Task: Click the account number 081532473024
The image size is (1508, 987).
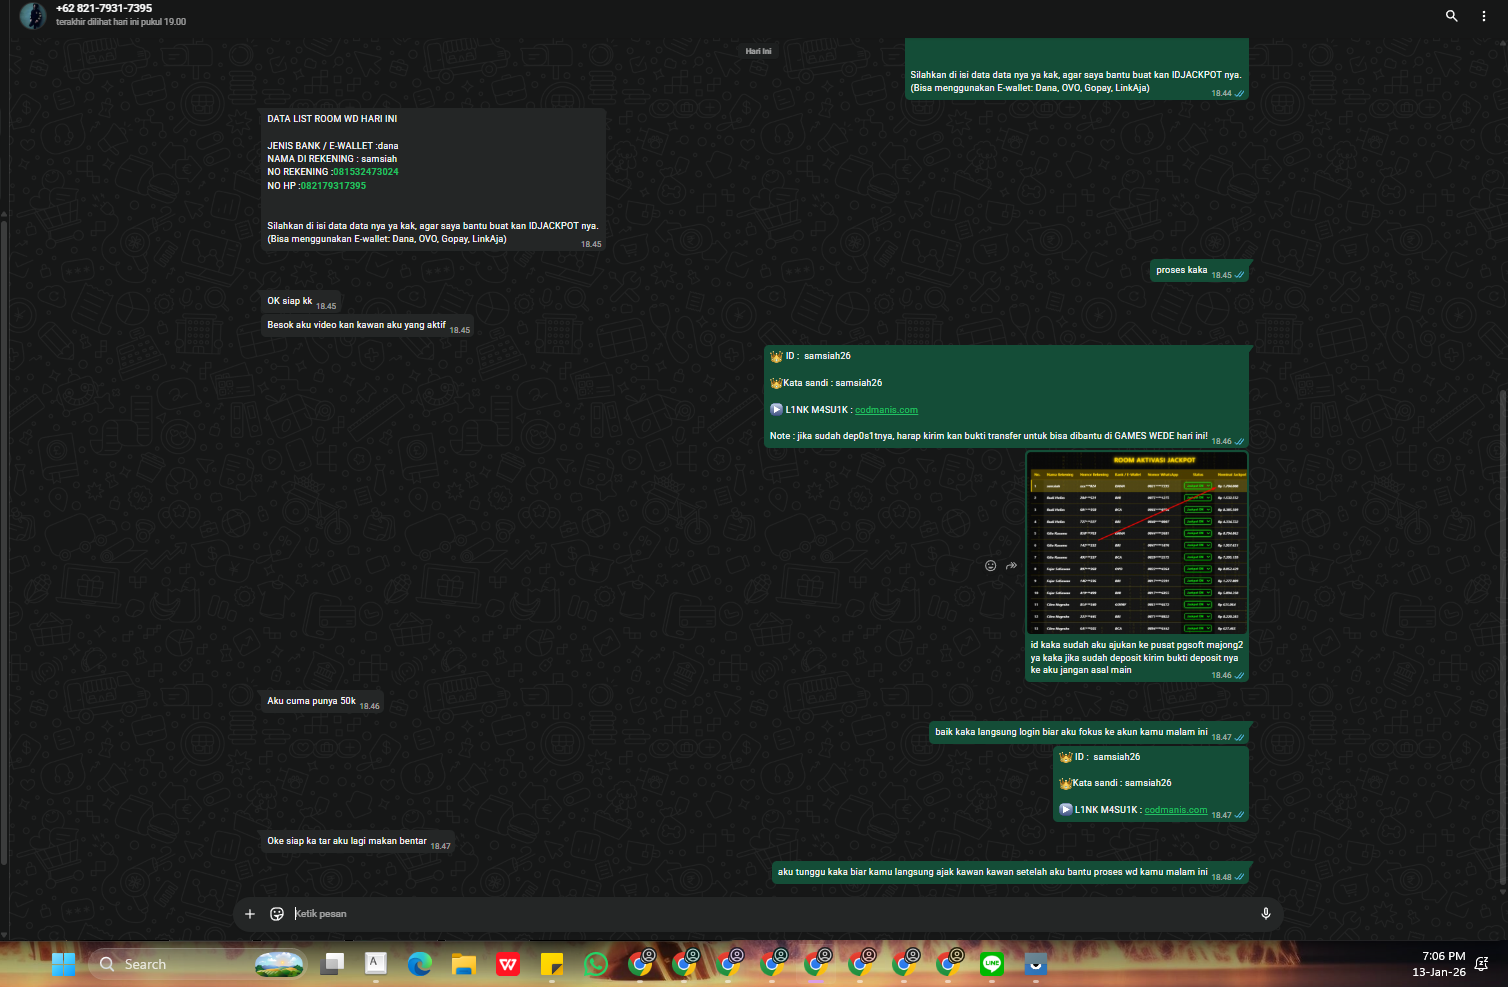Action: (x=365, y=172)
